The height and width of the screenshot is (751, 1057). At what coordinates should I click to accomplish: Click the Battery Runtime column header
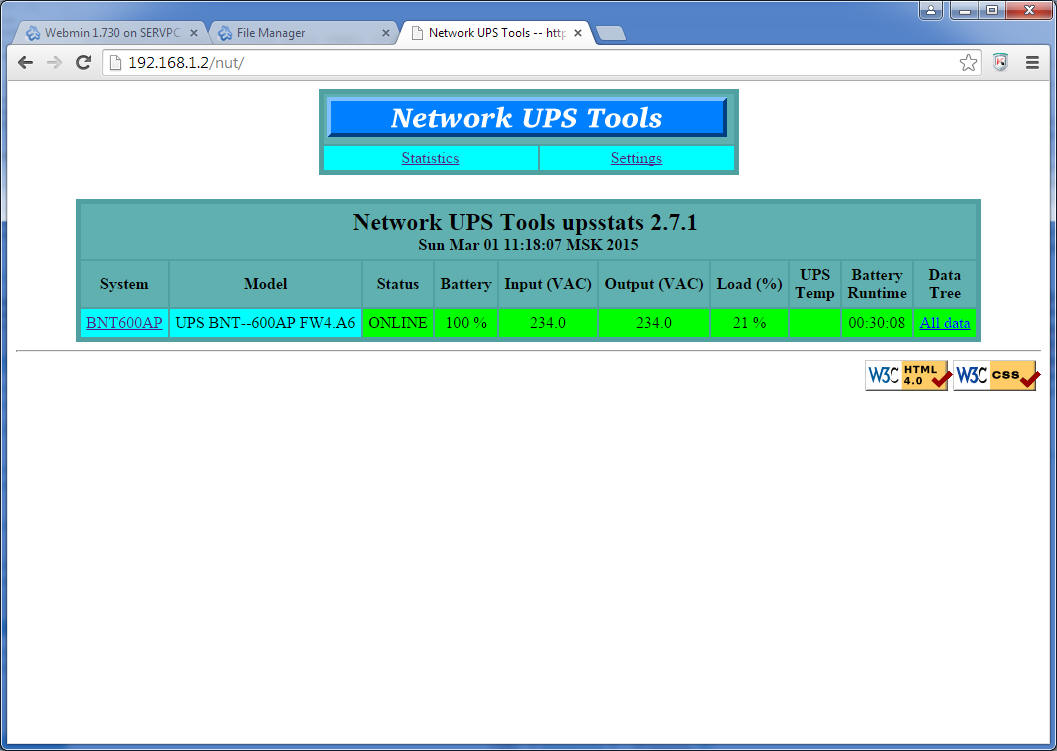click(876, 284)
